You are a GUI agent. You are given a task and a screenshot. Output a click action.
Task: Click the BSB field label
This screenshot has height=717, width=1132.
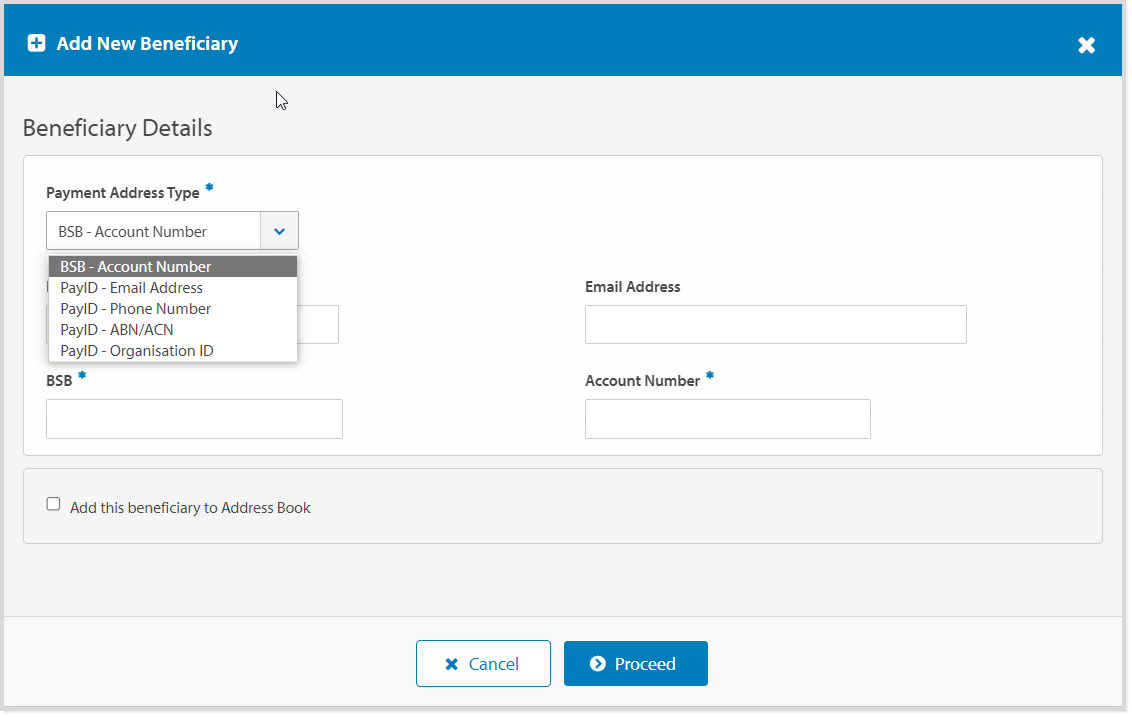point(59,381)
